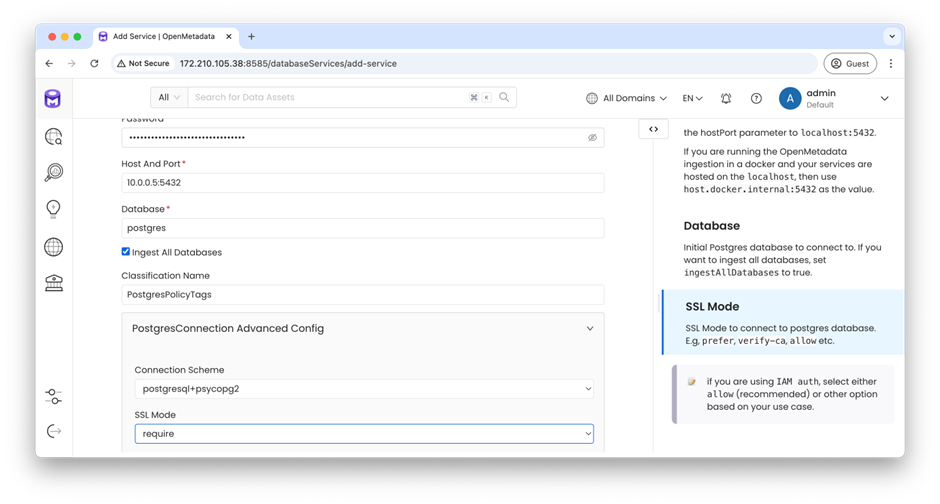The height and width of the screenshot is (504, 940).
Task: Collapse PostgresConnection Advanced Config section
Action: pos(589,328)
